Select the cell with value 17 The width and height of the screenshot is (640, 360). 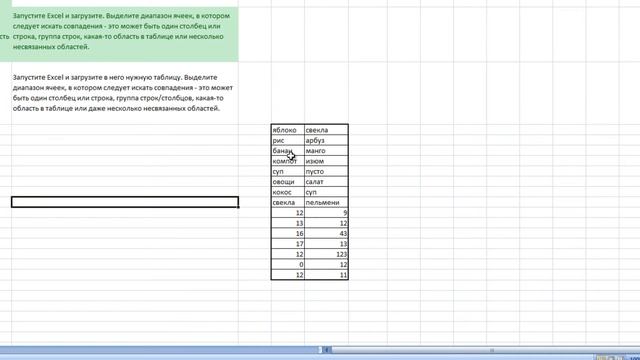(288, 244)
